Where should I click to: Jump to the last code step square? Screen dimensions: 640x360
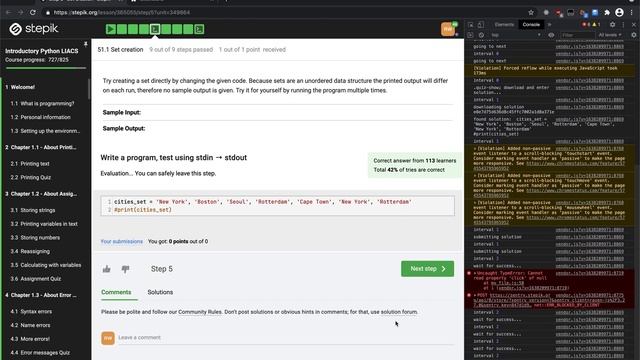pyautogui.click(x=199, y=29)
